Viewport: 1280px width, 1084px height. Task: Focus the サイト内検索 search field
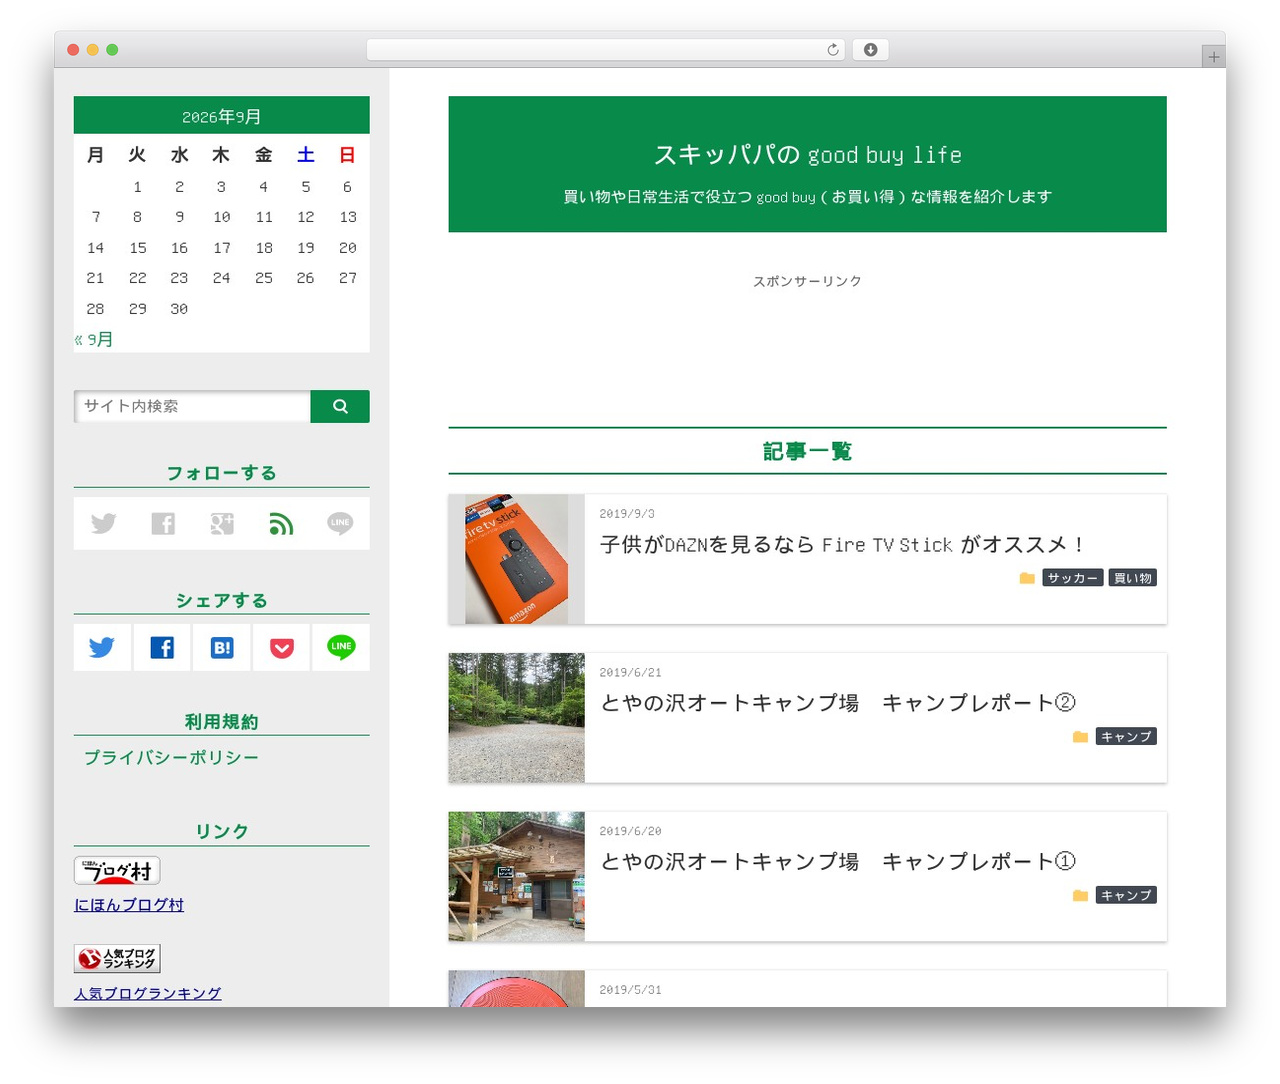(x=192, y=406)
